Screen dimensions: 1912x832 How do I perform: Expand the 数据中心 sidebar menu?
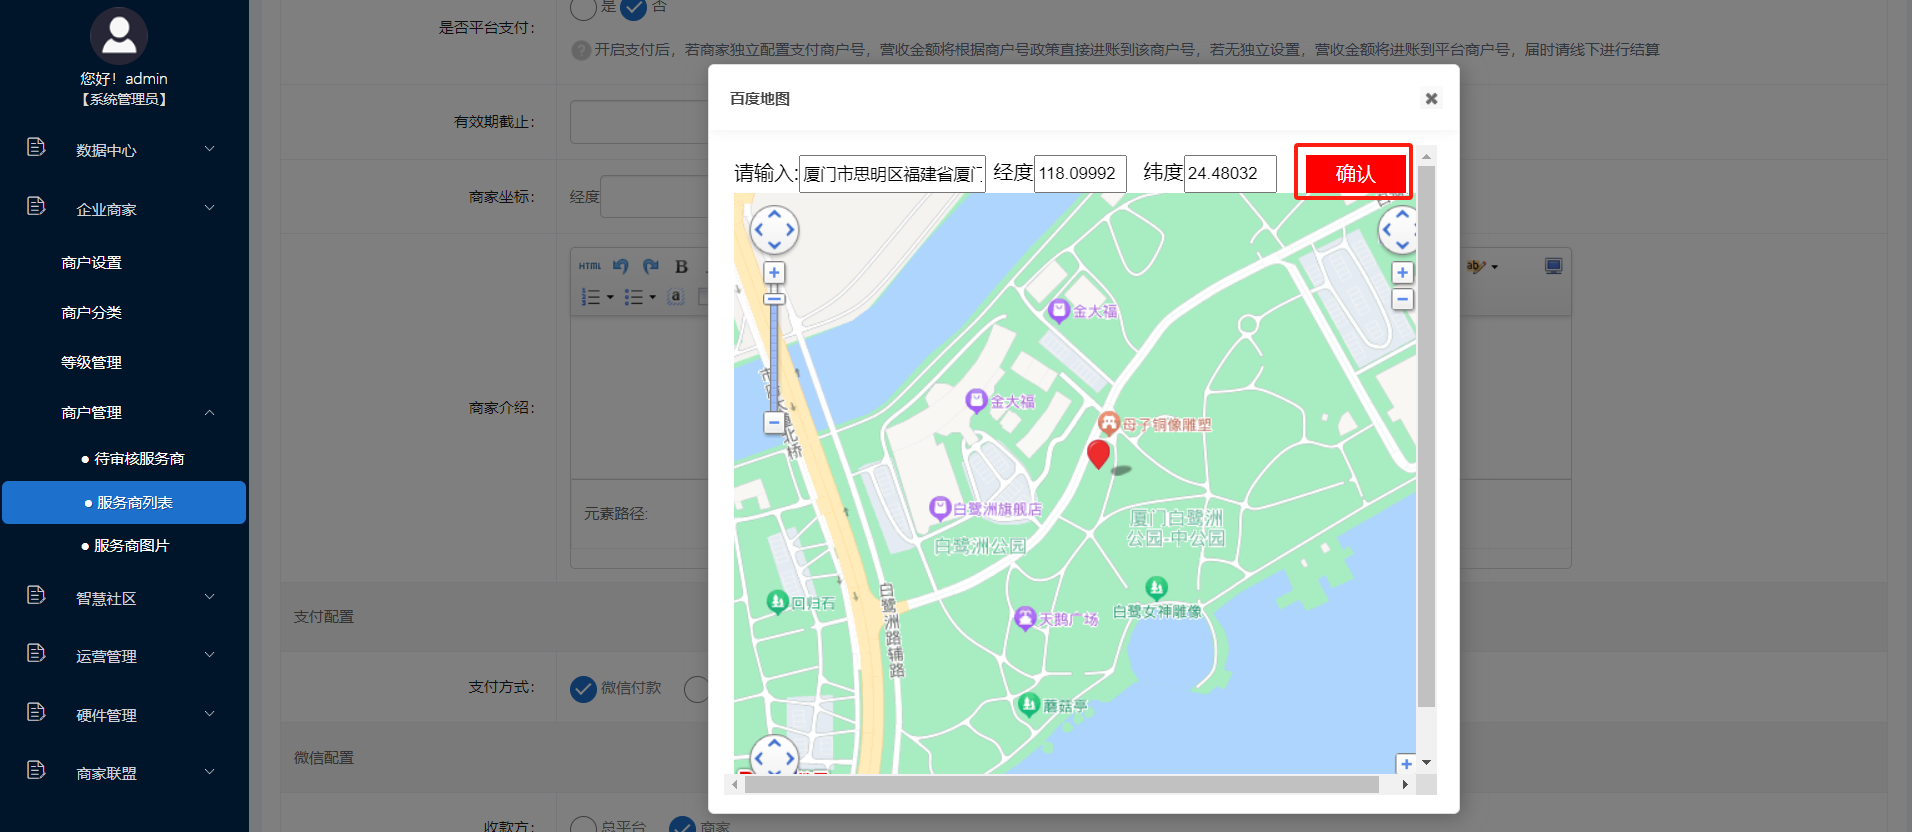(x=124, y=150)
